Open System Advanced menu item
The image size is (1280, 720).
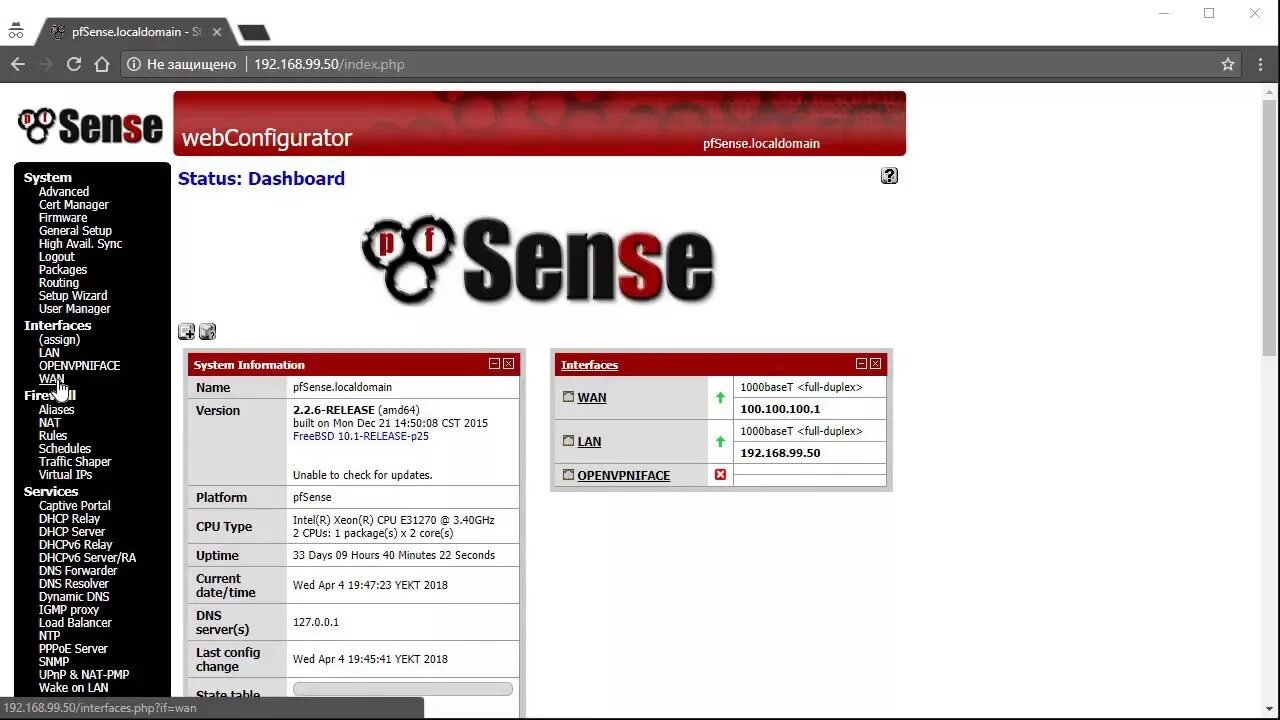click(x=64, y=192)
